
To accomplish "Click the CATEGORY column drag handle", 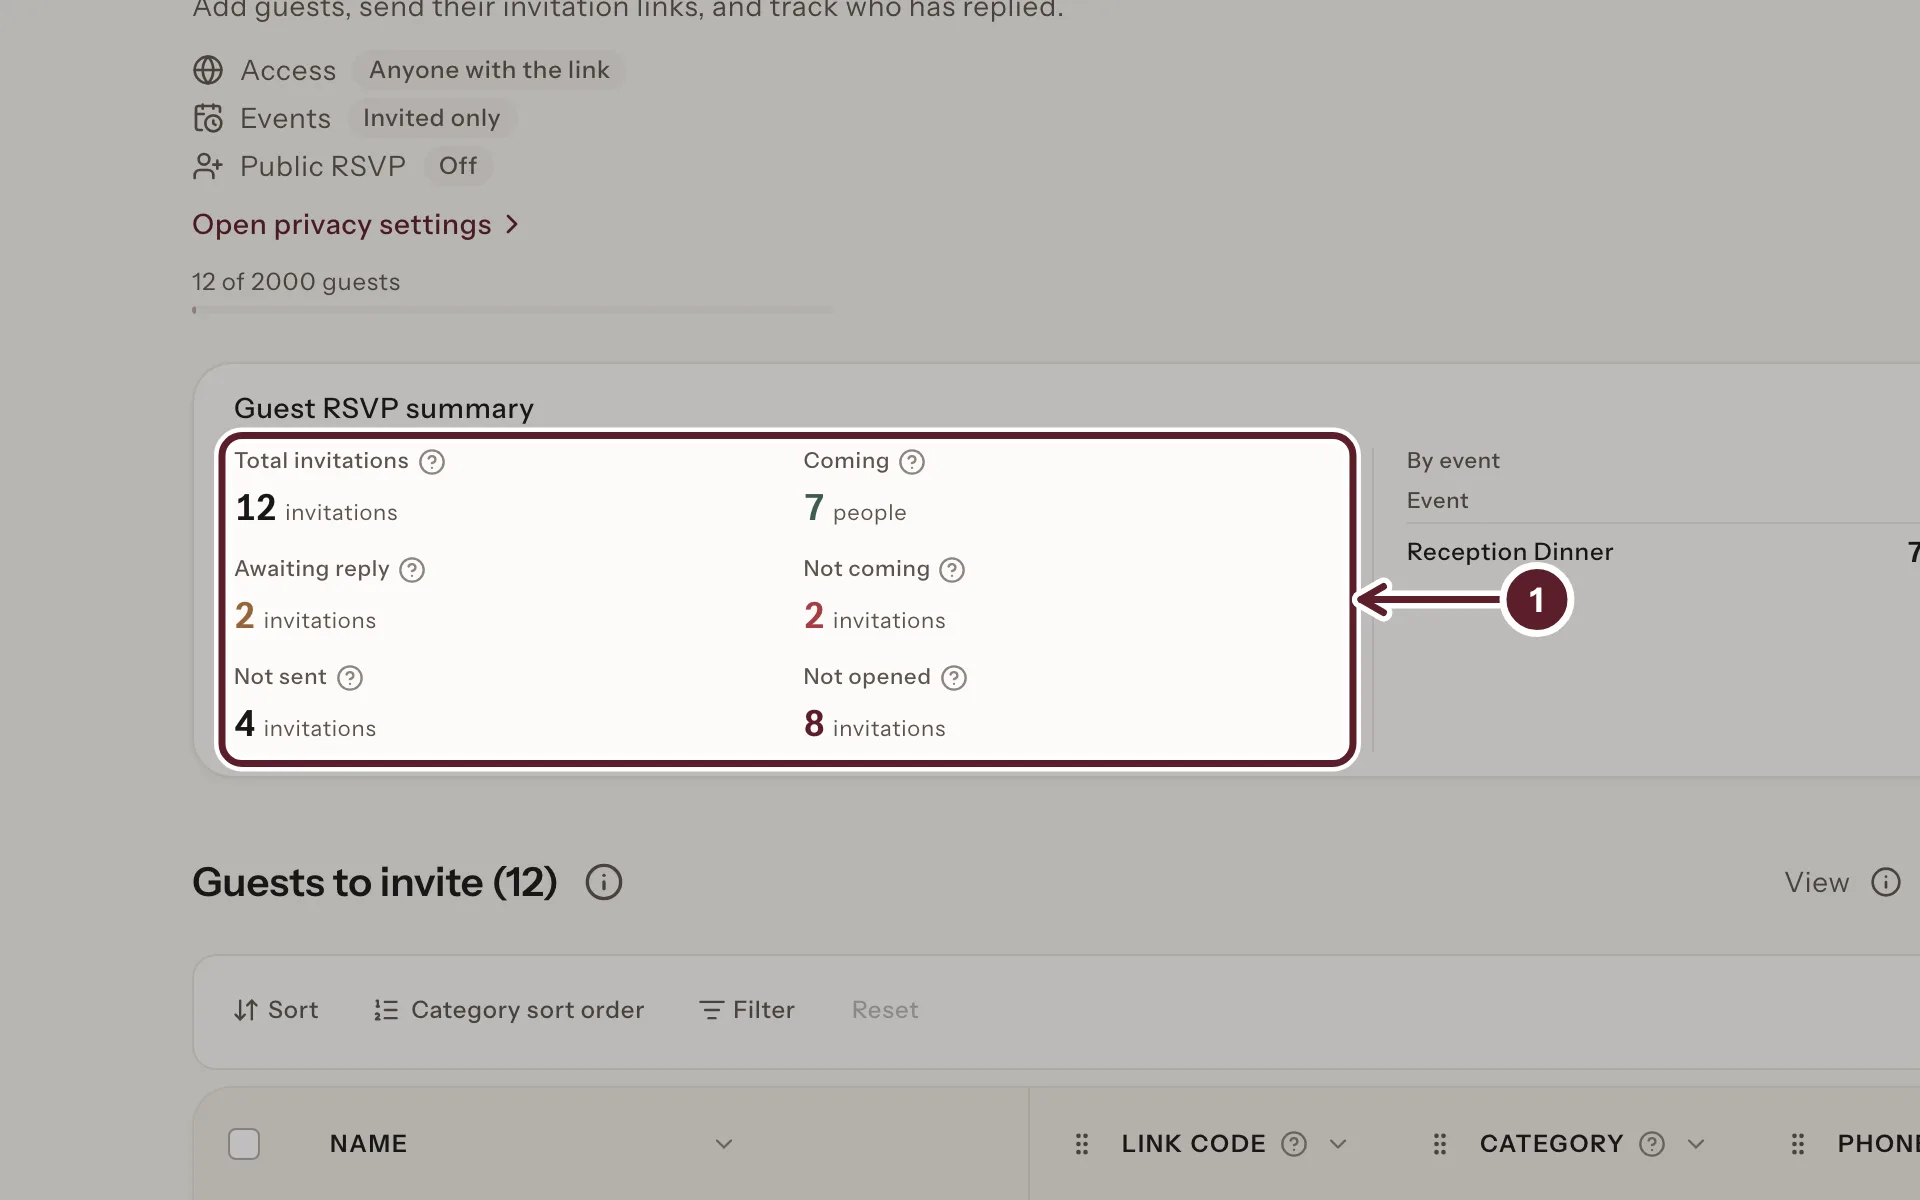I will point(1440,1144).
